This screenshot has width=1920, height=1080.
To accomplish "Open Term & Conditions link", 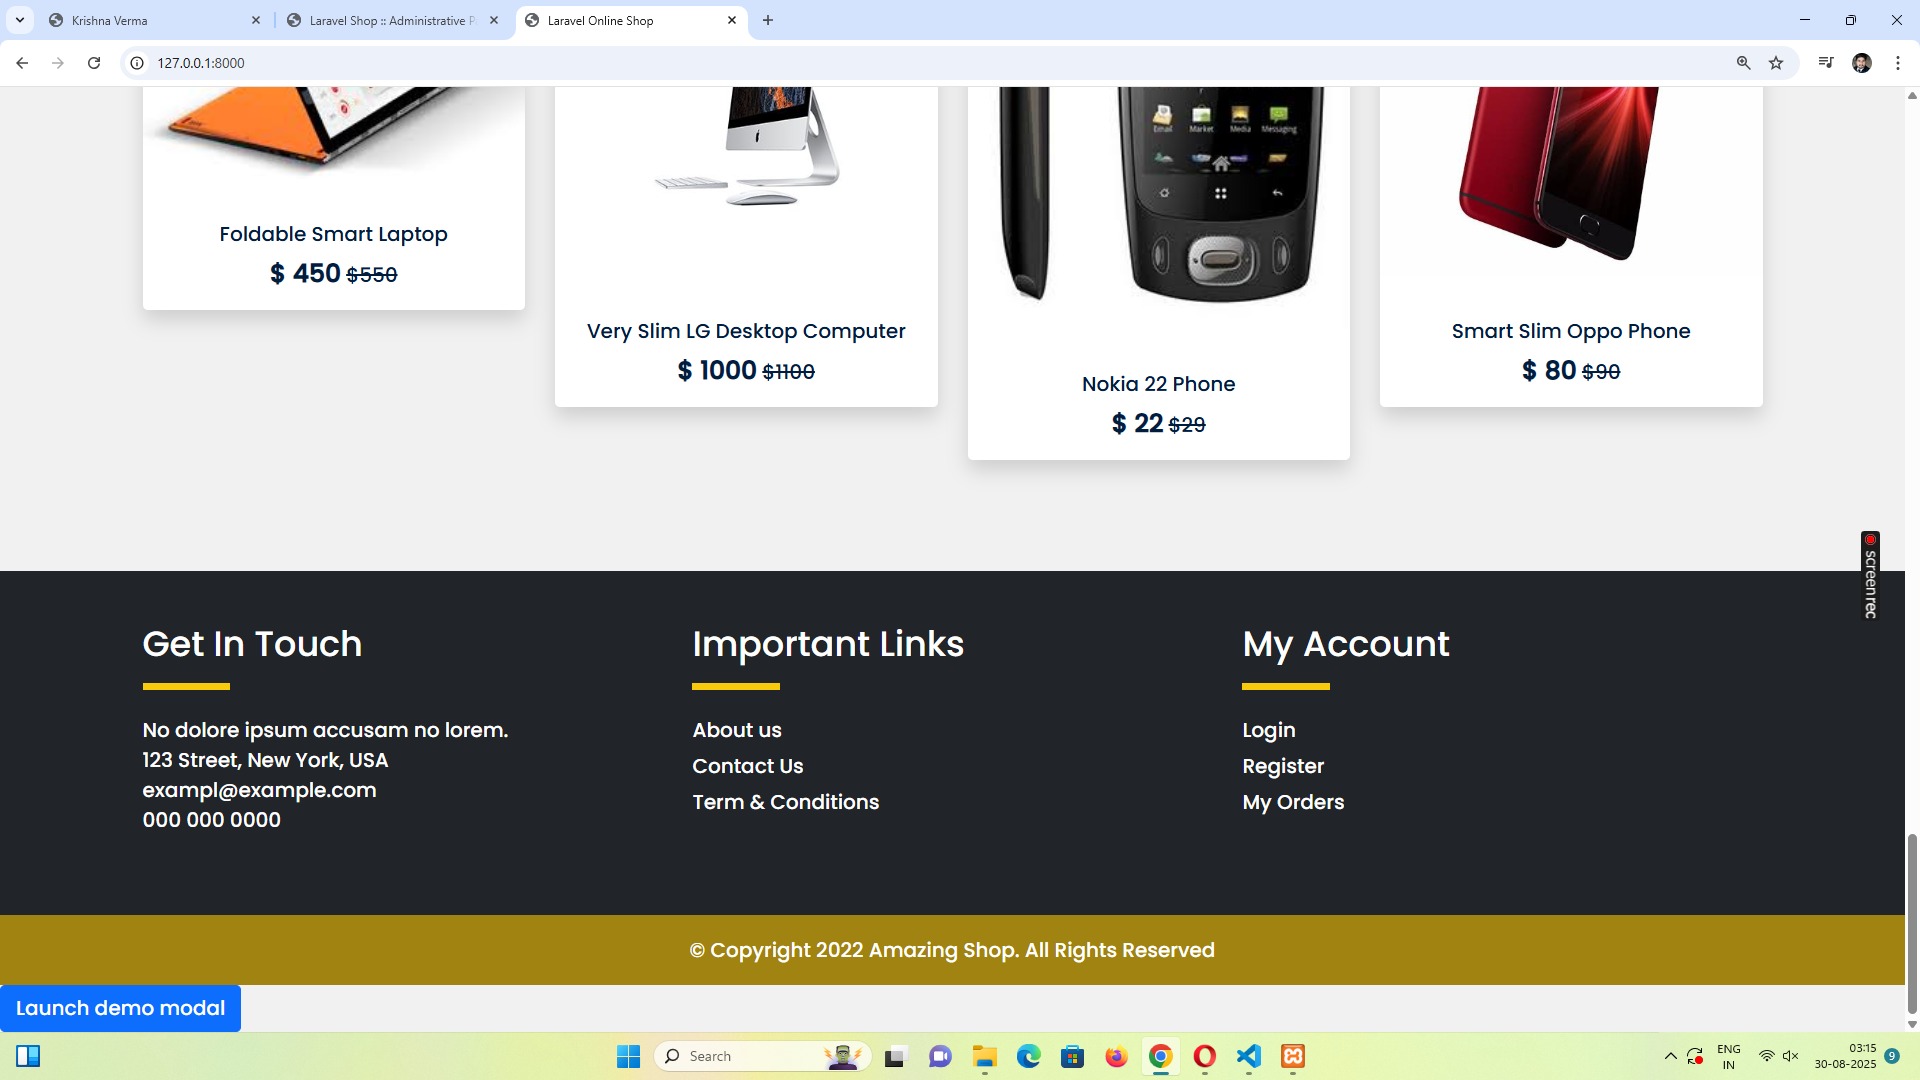I will pyautogui.click(x=786, y=802).
